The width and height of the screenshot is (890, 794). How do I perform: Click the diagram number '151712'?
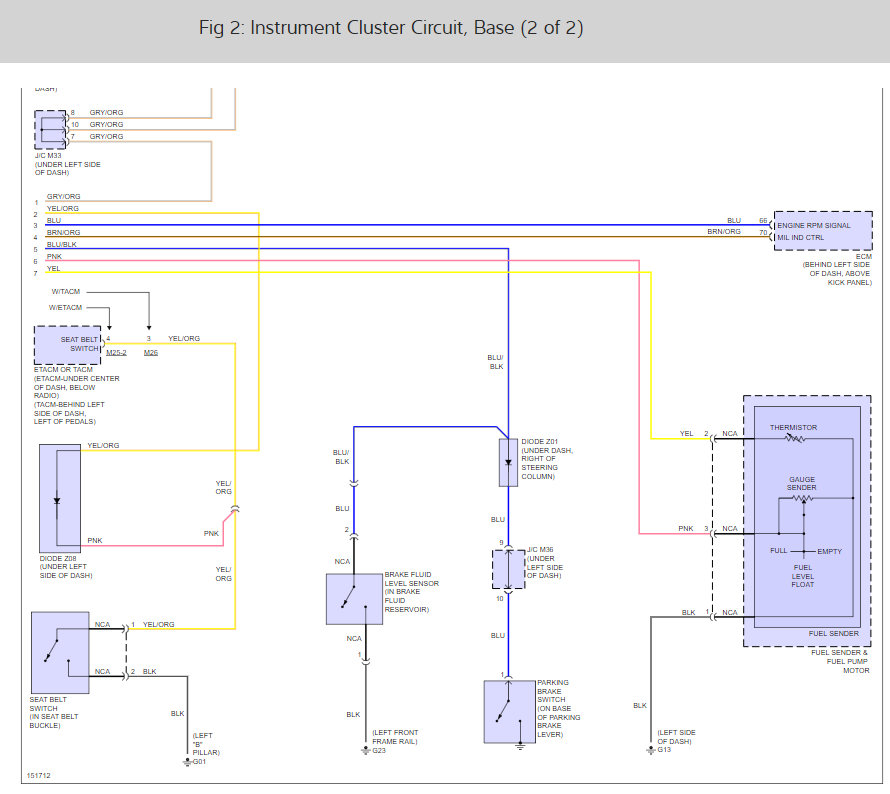coord(39,776)
